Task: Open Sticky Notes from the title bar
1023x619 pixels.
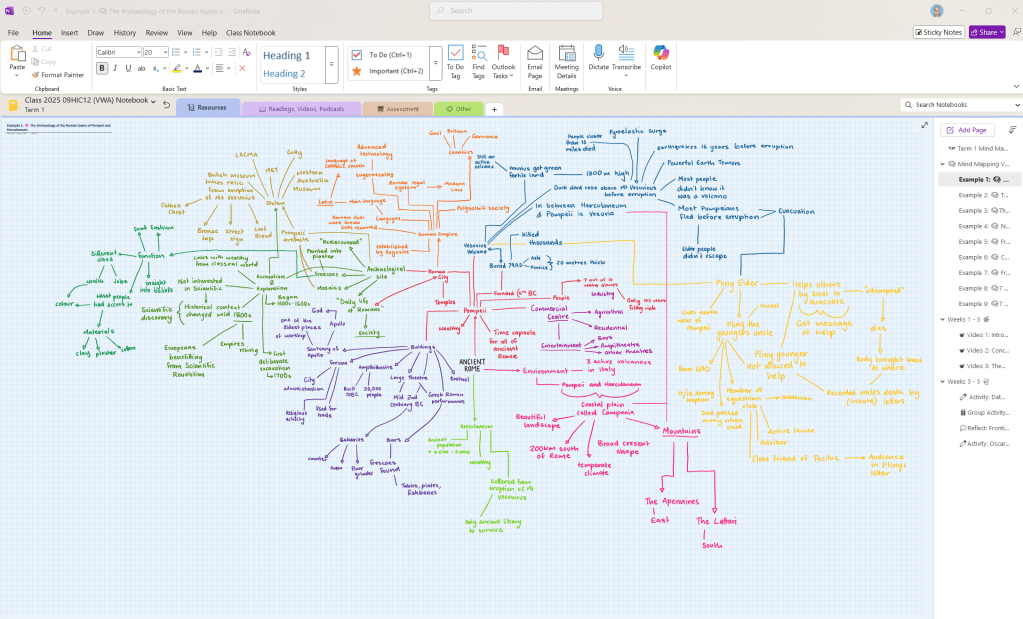Action: (938, 32)
